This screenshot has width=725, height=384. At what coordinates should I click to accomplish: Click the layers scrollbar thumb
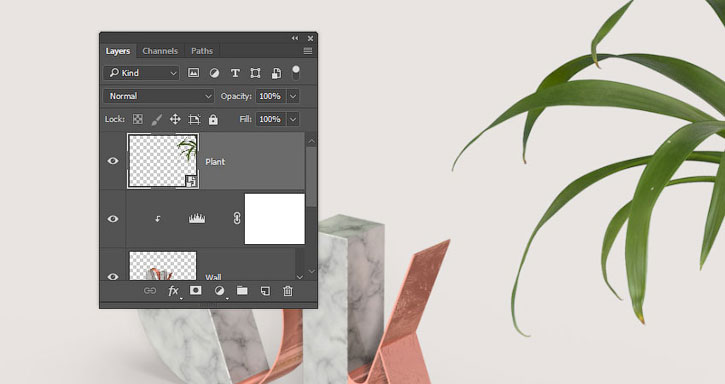[312, 176]
